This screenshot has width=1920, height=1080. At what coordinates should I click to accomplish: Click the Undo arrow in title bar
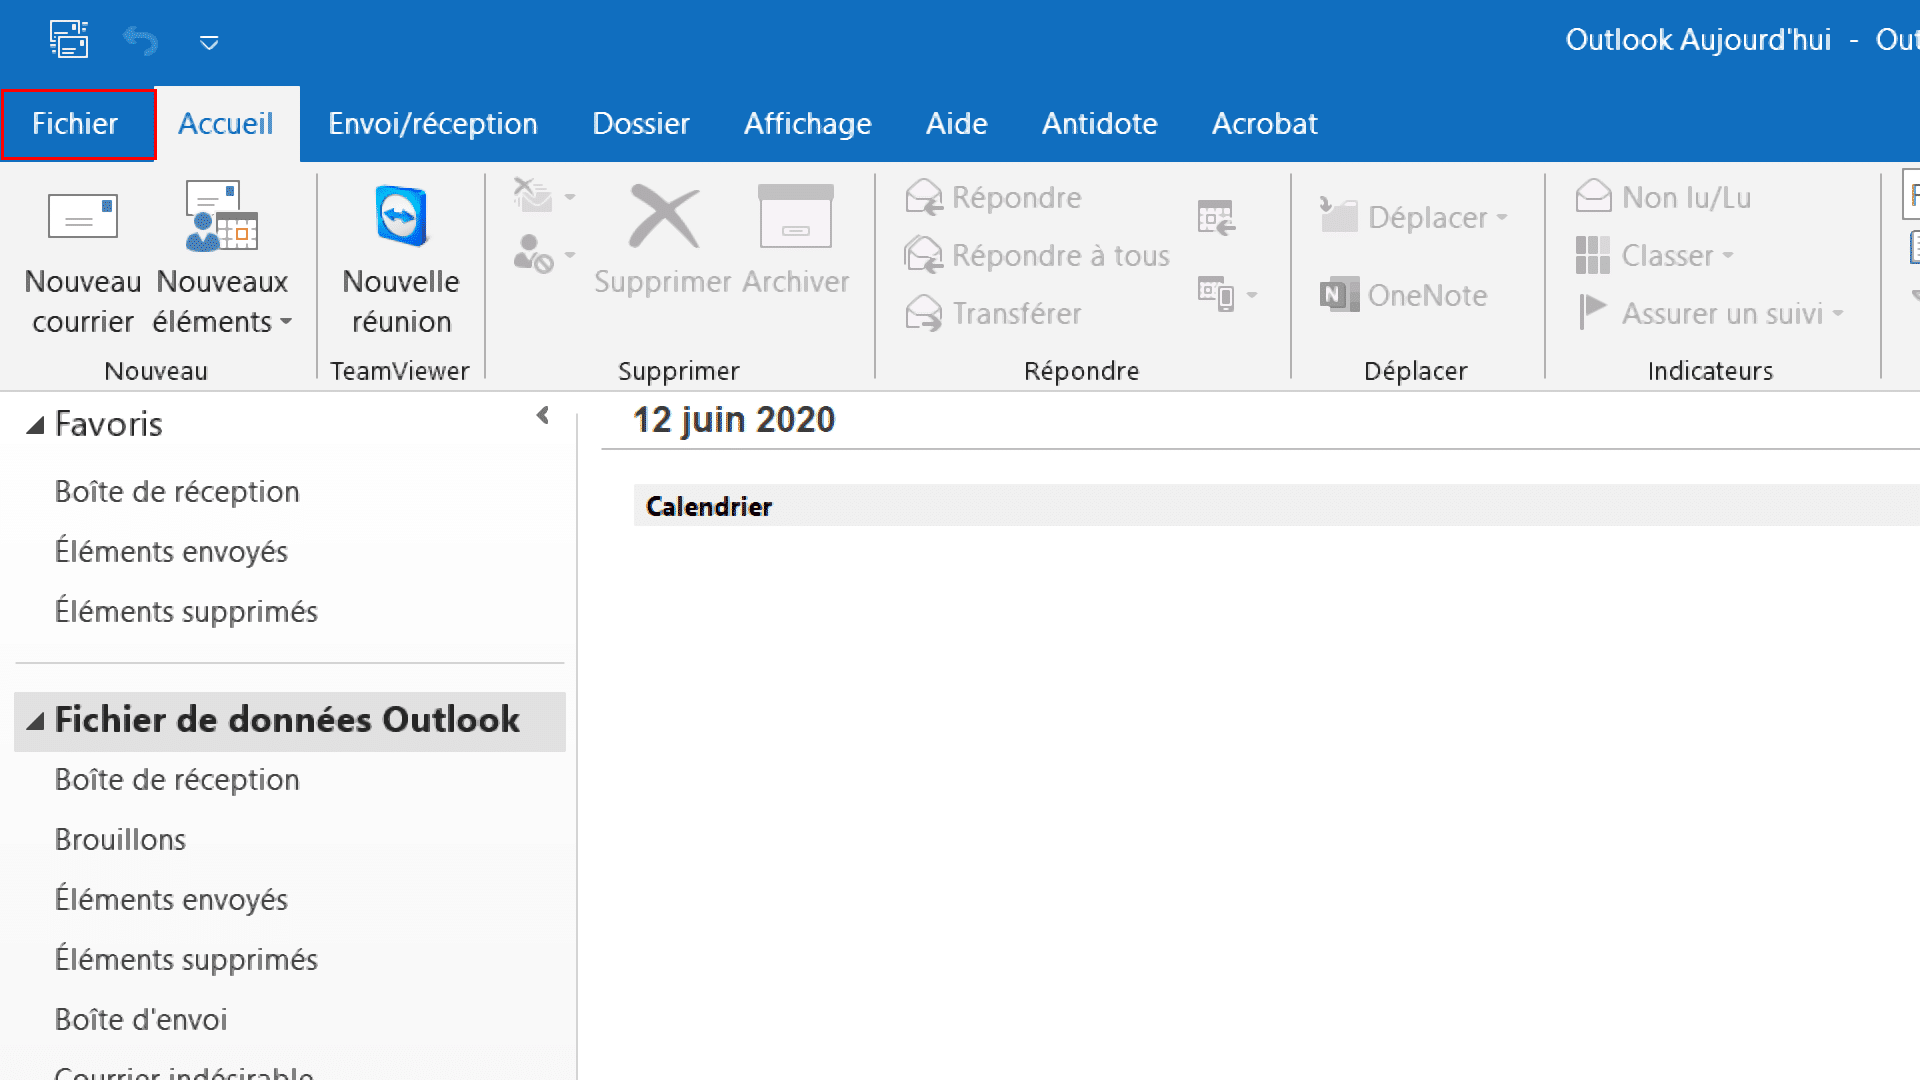click(x=140, y=41)
